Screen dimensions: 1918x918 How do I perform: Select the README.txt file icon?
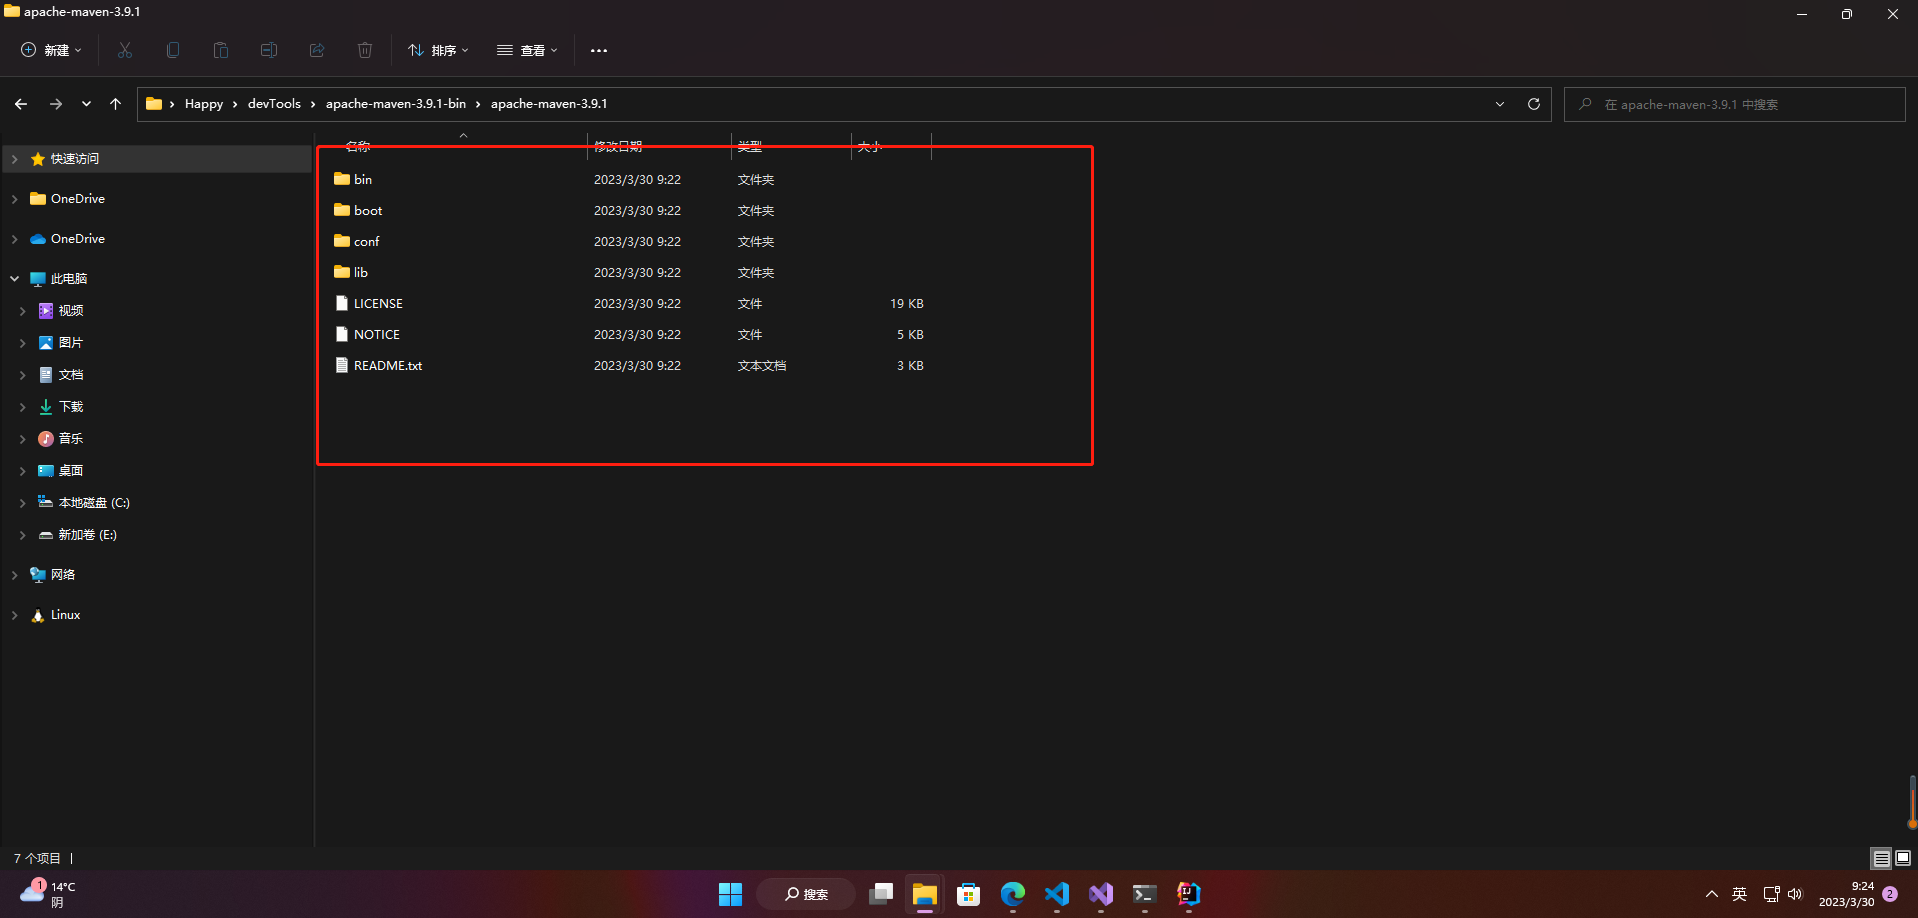(342, 365)
